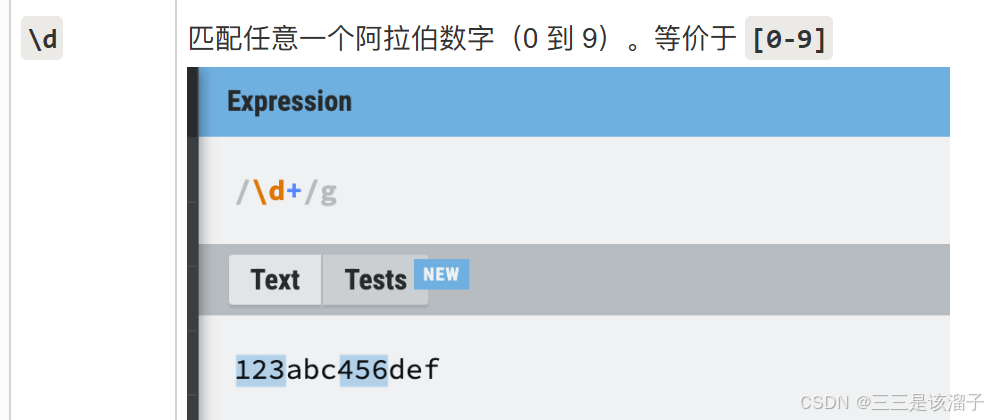The height and width of the screenshot is (420, 988).
Task: Click the blue + quantifier in the expression
Action: (x=294, y=193)
